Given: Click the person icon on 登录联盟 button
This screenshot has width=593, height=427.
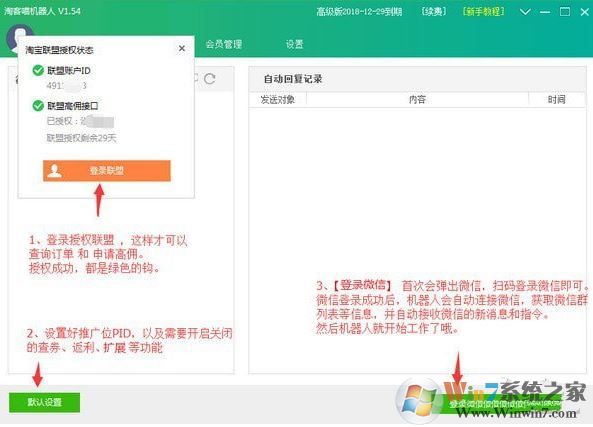Looking at the screenshot, I should click(55, 171).
